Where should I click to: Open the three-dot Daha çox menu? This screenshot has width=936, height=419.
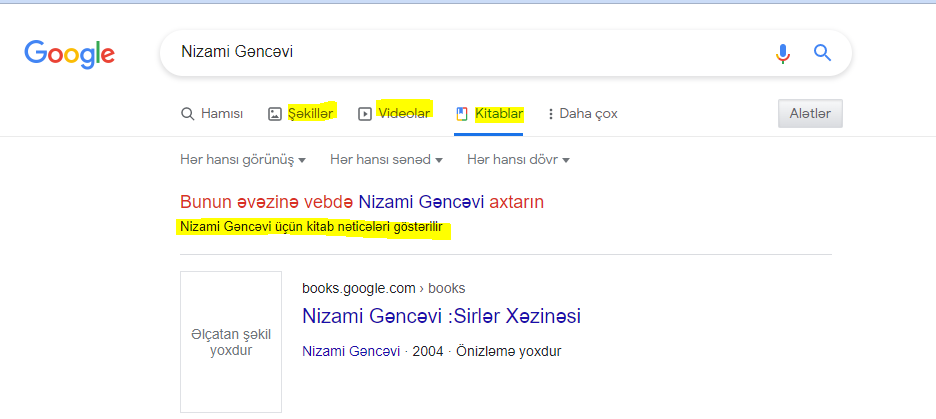click(x=551, y=114)
